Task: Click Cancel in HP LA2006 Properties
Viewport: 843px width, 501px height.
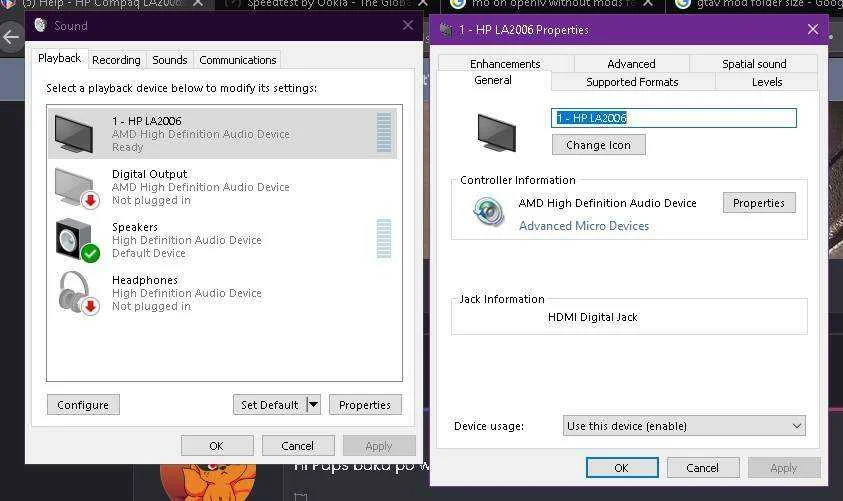Action: tap(703, 468)
